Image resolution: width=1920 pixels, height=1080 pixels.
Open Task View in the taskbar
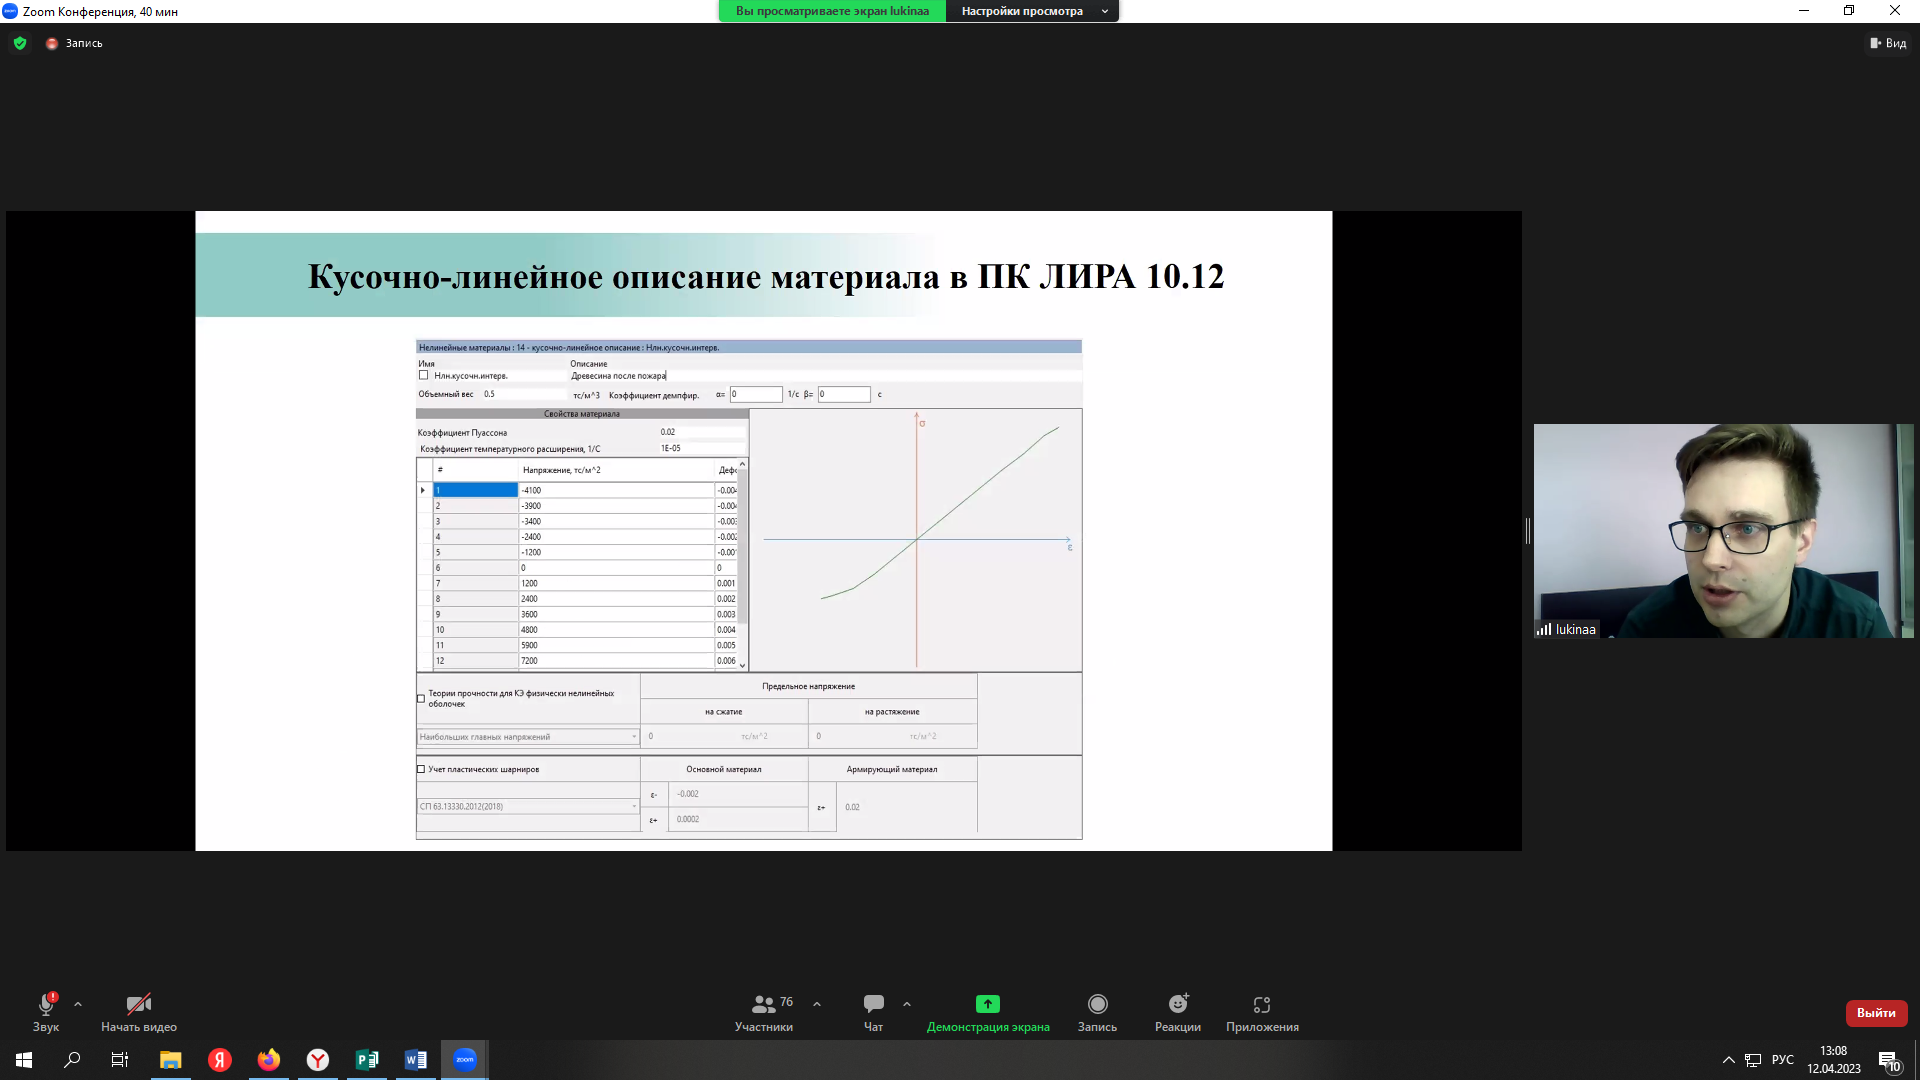[120, 1060]
